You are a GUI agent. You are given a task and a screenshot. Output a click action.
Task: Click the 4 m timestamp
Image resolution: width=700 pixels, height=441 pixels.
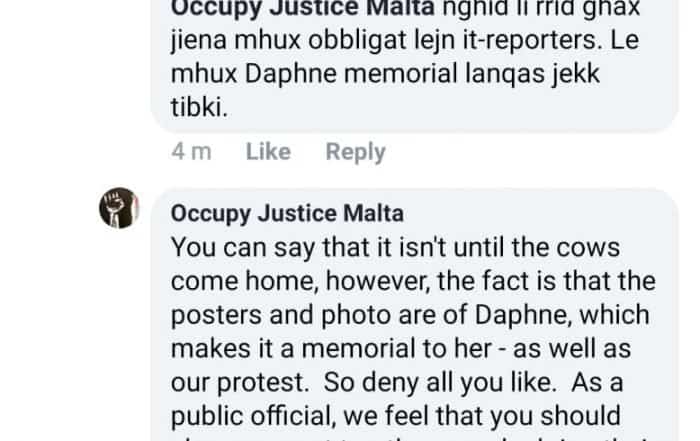click(x=192, y=152)
